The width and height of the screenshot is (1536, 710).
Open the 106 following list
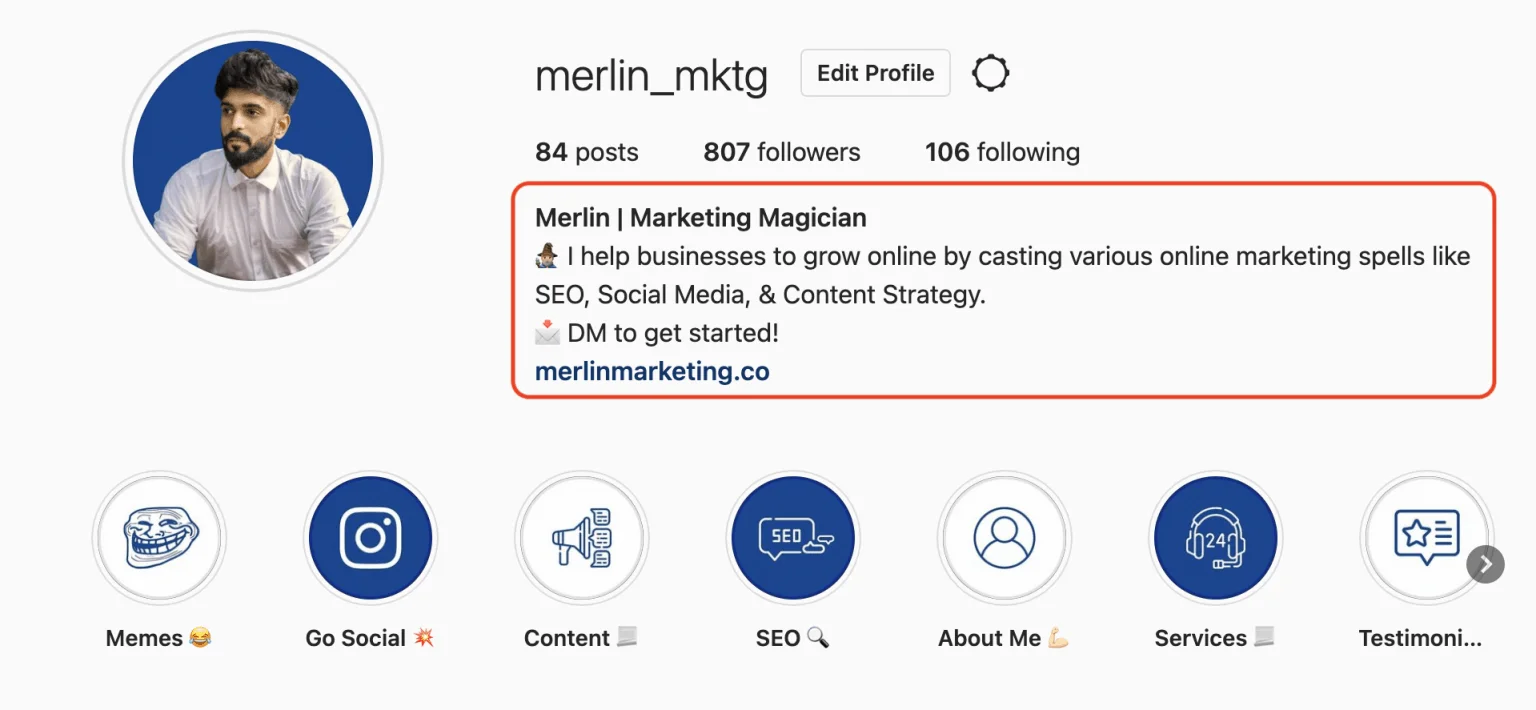pos(1002,152)
